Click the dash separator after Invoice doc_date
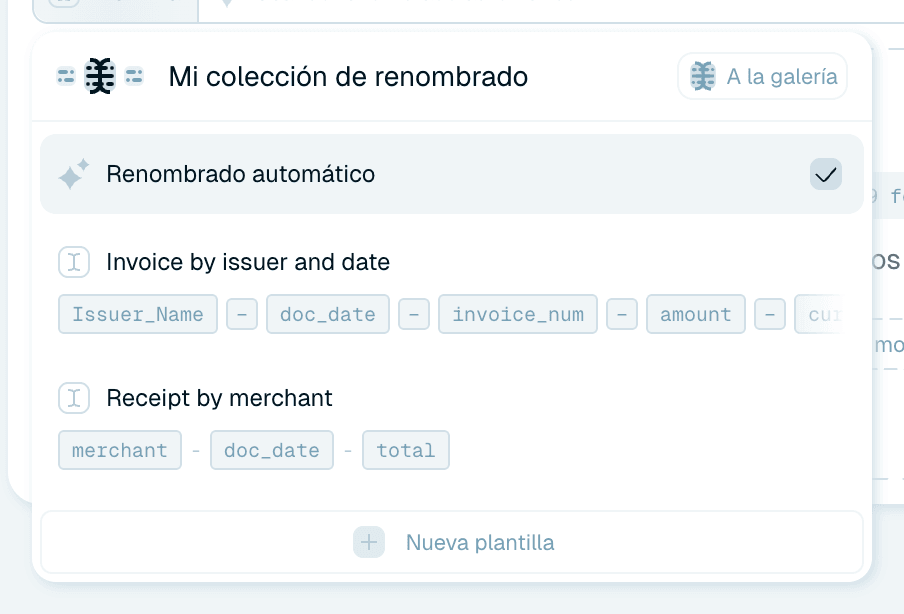This screenshot has width=904, height=614. pos(414,314)
